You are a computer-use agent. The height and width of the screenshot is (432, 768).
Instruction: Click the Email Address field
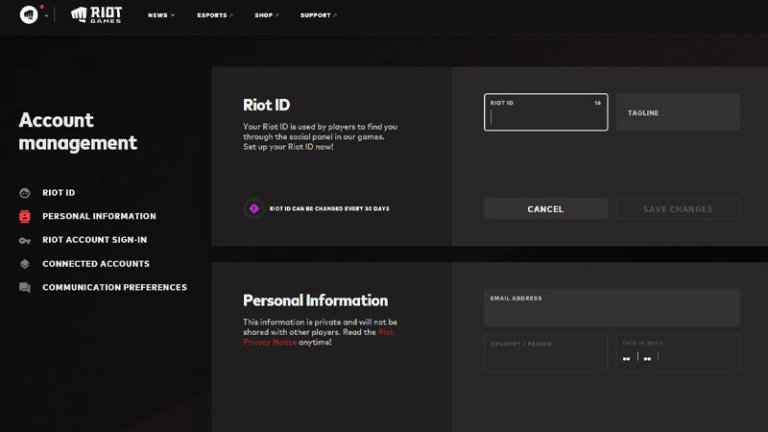(x=611, y=308)
